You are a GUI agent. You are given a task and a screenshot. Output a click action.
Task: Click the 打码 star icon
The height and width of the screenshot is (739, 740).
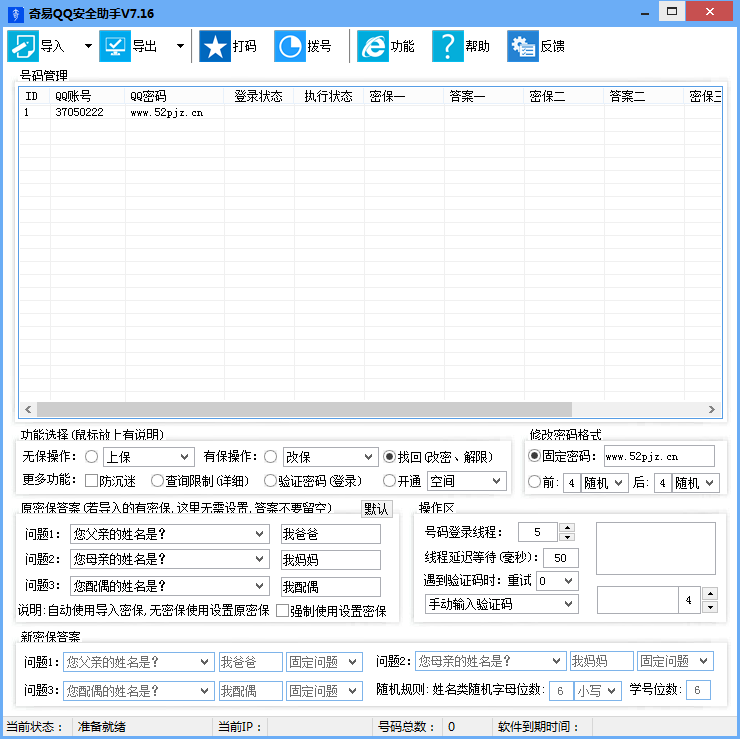pyautogui.click(x=215, y=46)
